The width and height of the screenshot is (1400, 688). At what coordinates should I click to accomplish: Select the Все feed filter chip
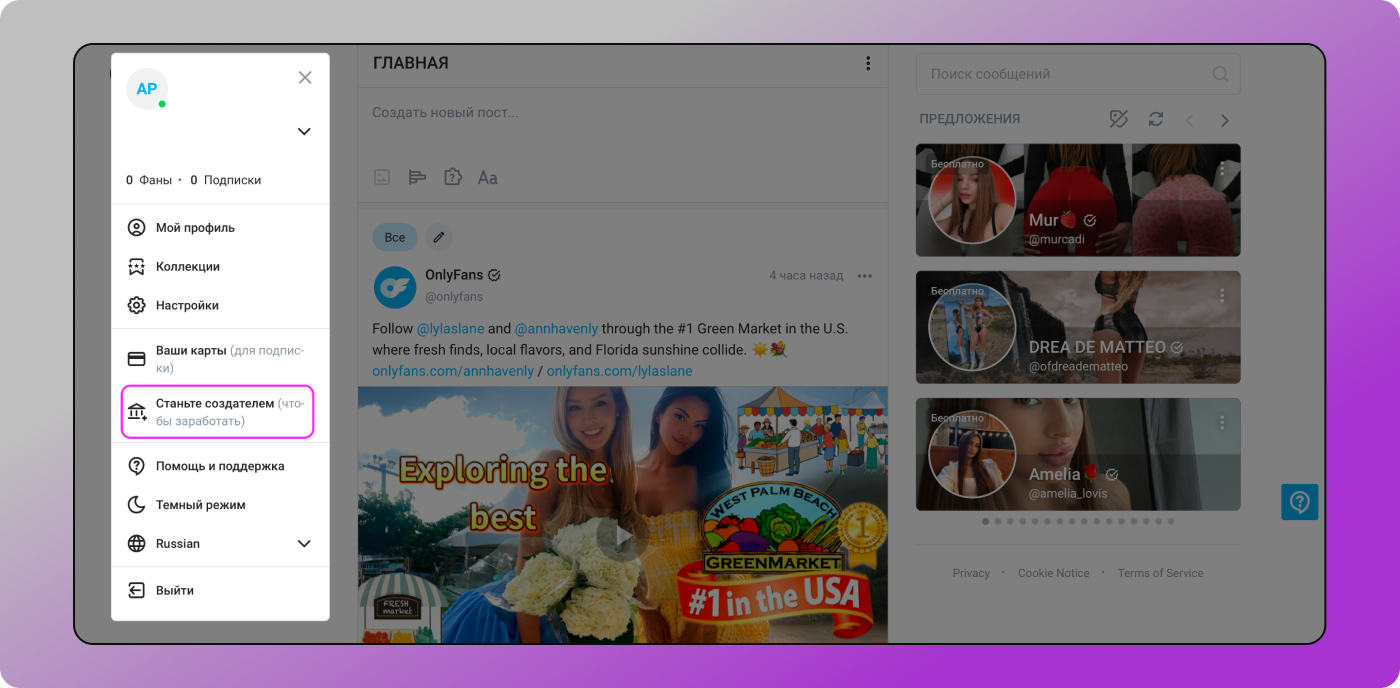(394, 237)
